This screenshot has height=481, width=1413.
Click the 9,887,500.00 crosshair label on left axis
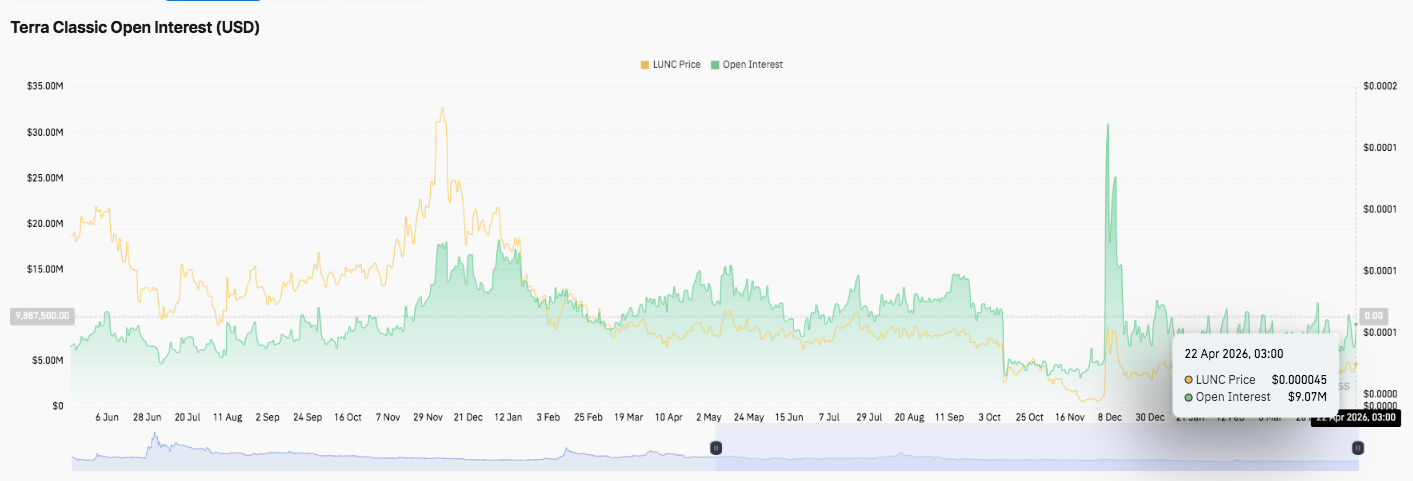41,315
